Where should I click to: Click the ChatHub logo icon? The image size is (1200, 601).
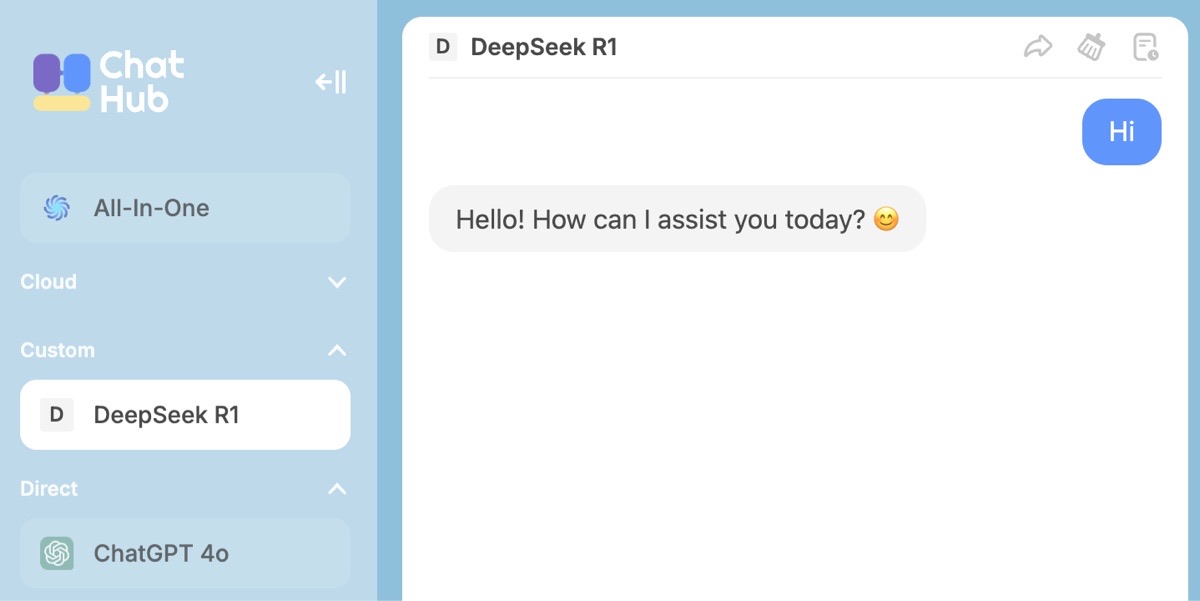click(62, 82)
